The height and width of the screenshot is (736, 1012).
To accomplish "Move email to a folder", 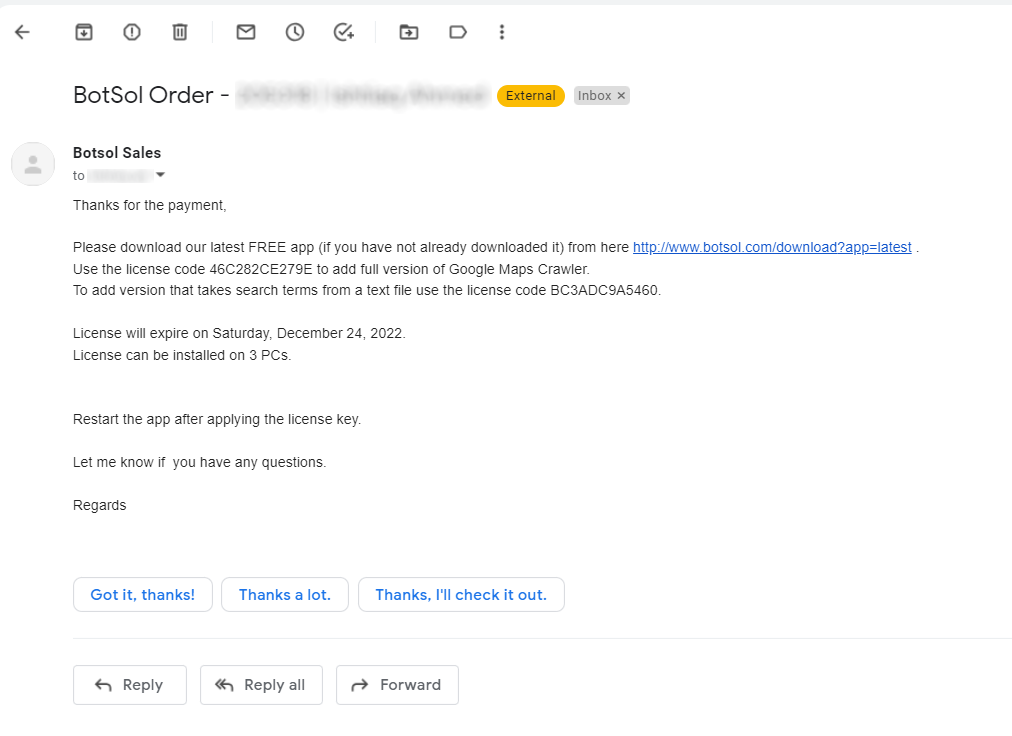I will click(x=409, y=32).
